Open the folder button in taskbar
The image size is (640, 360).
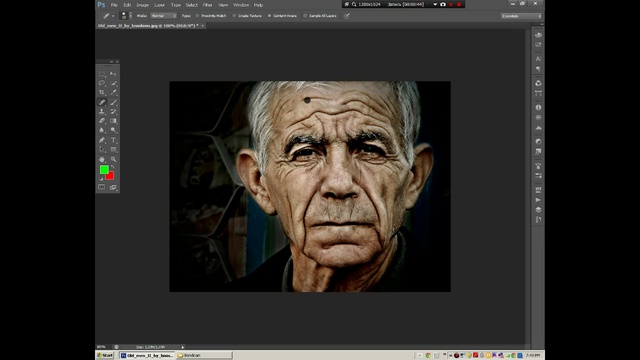point(204,355)
